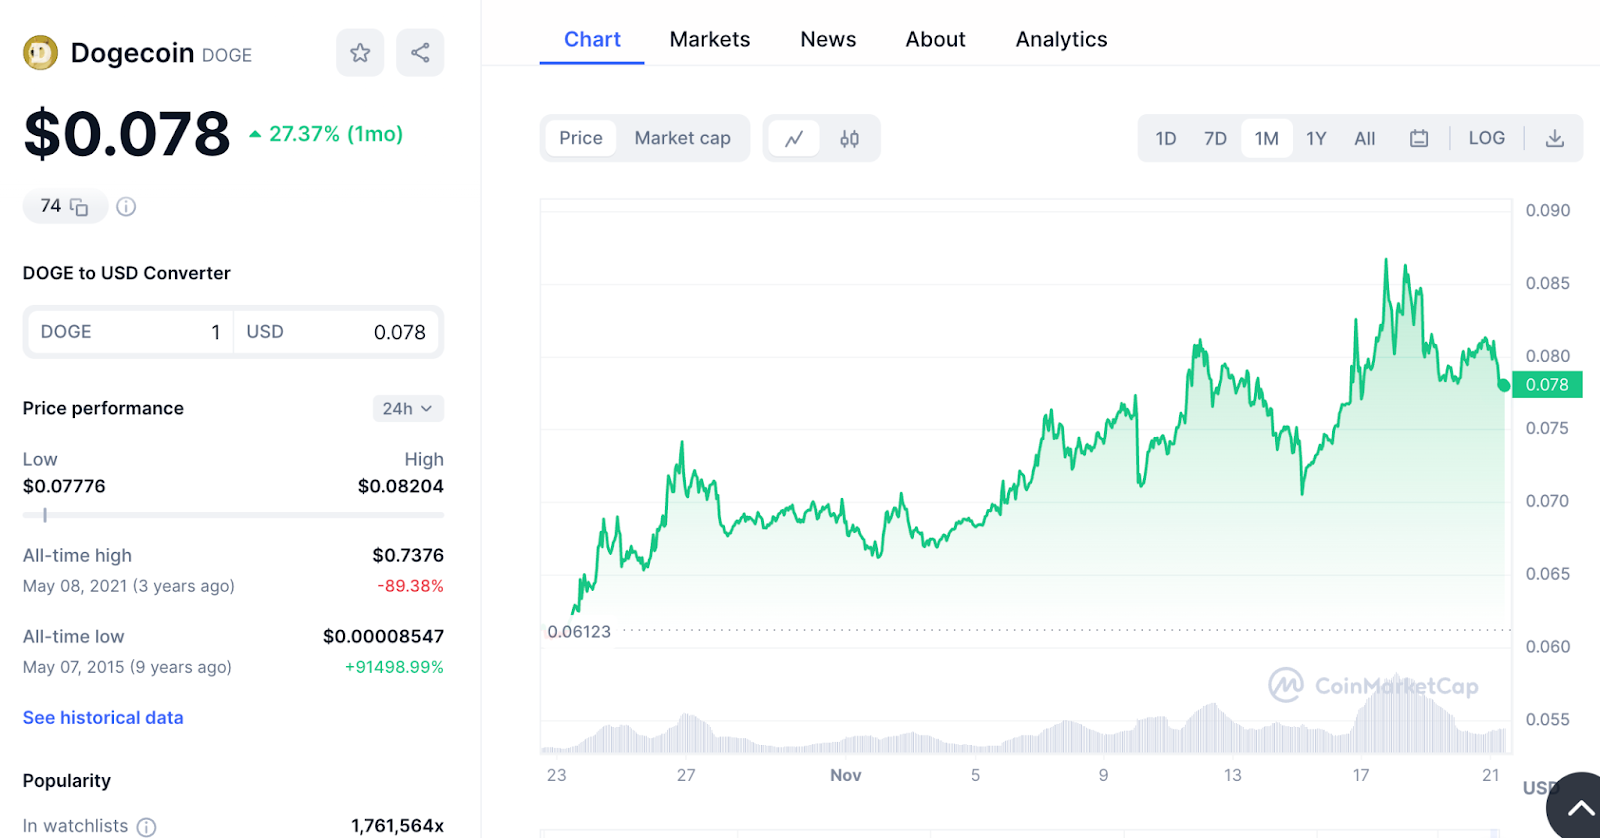Open the About tab
The height and width of the screenshot is (838, 1600).
[935, 40]
